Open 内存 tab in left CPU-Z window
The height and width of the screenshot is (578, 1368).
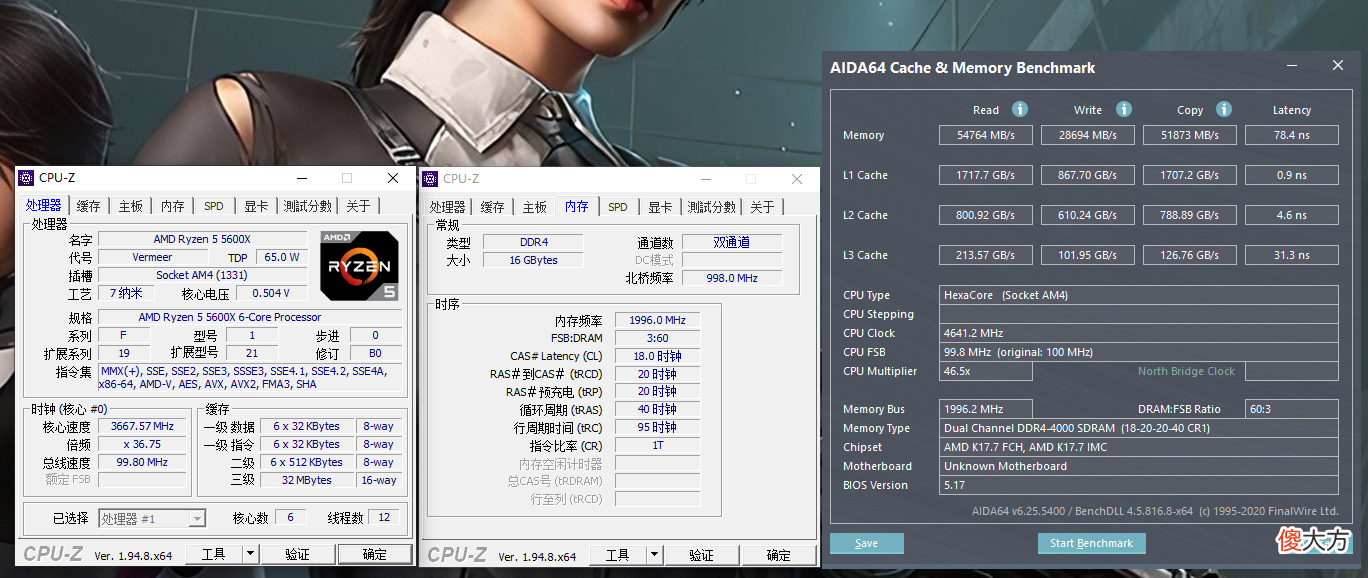point(173,206)
